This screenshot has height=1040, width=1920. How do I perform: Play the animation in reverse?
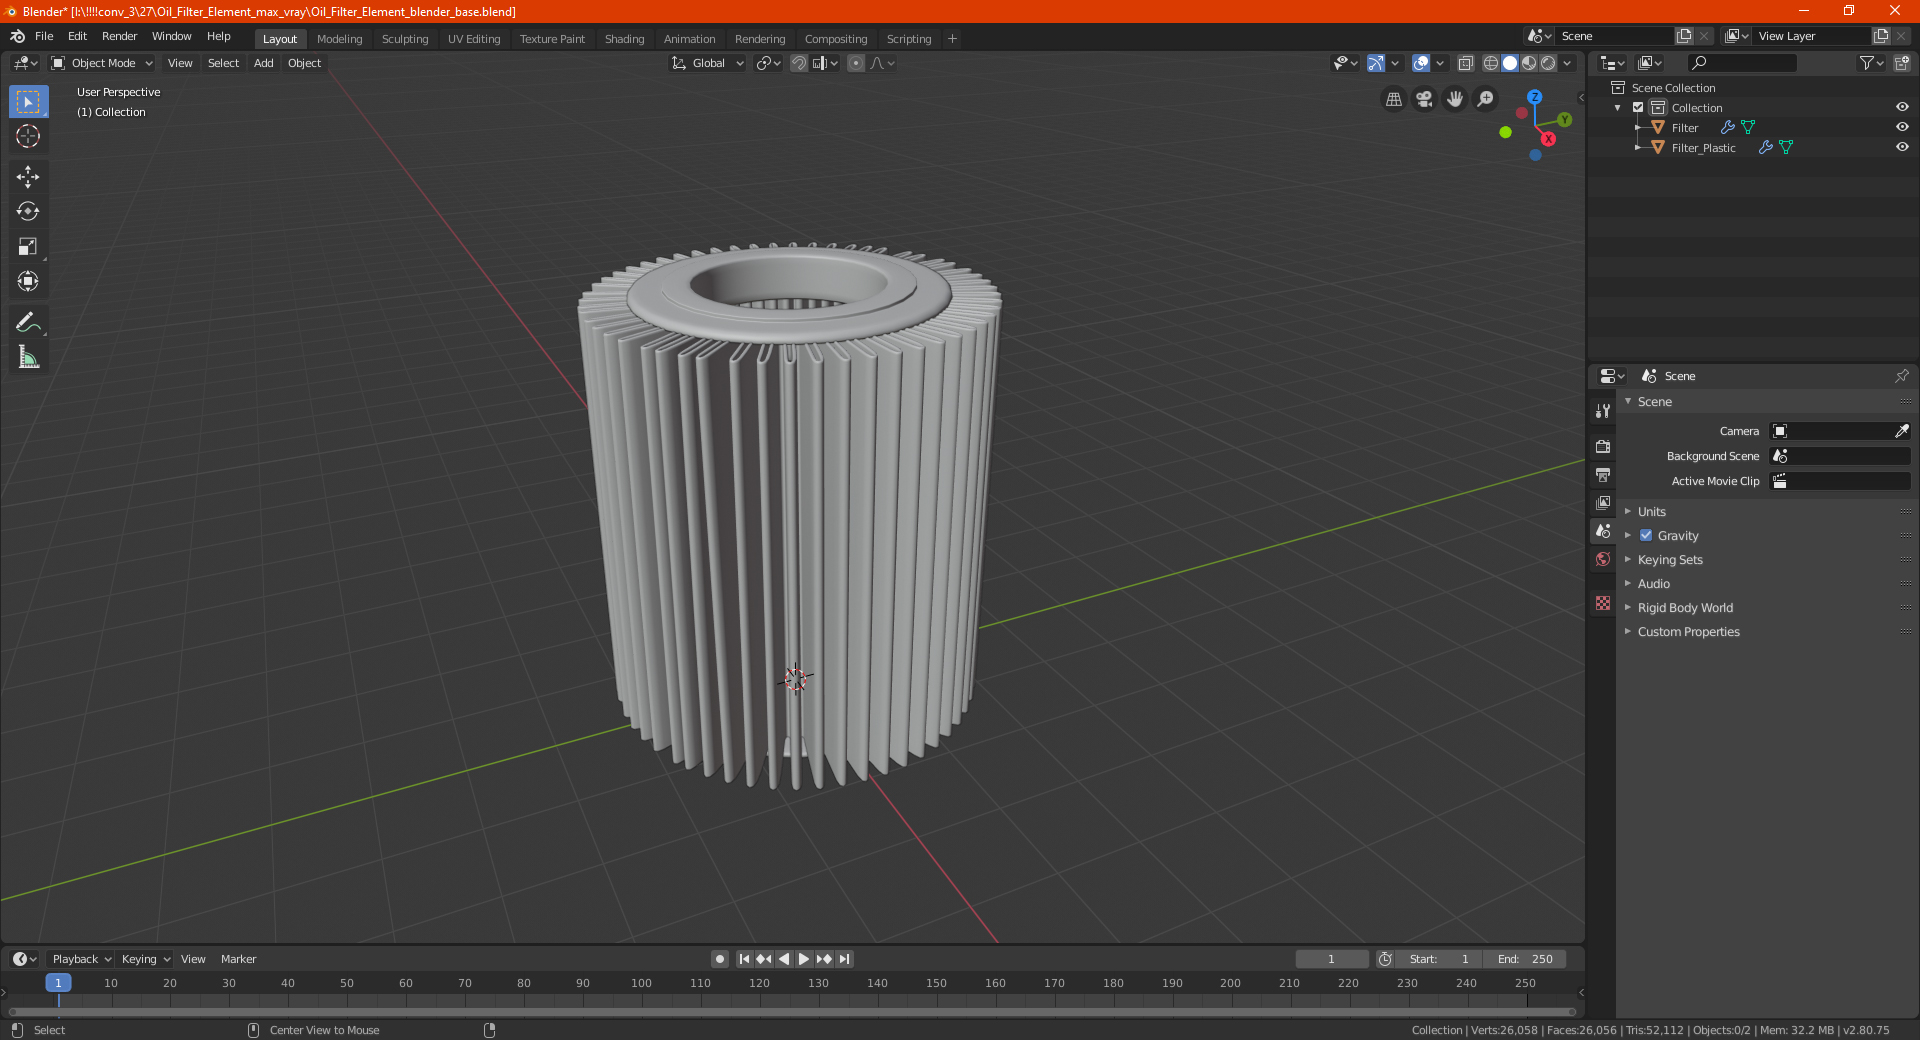click(x=784, y=959)
